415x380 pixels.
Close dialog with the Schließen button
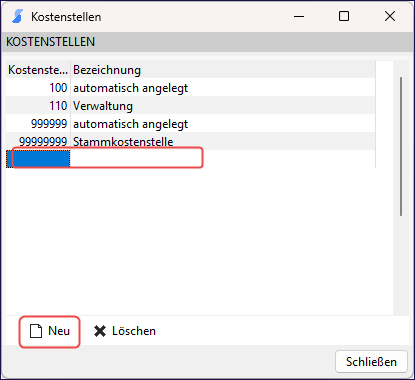[x=371, y=362]
